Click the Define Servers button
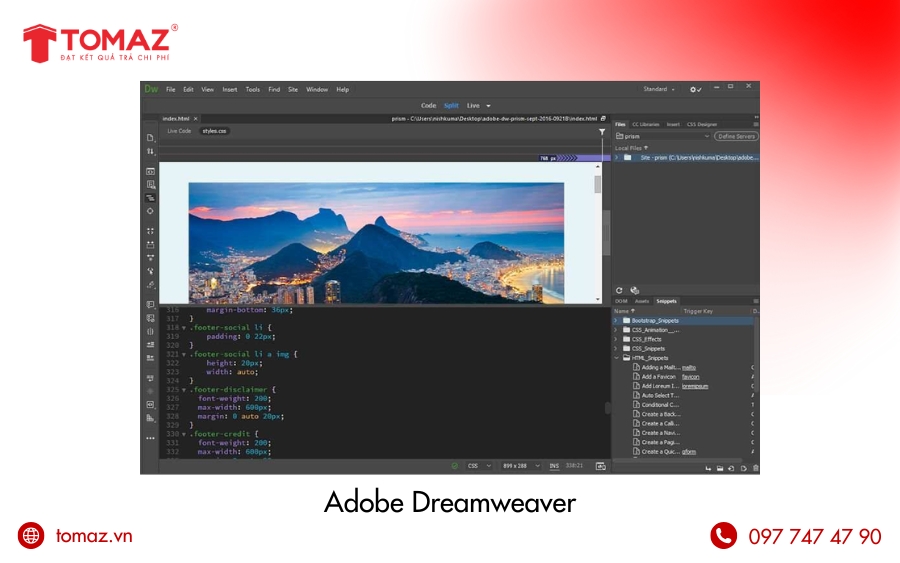This screenshot has height=563, width=900. 736,136
